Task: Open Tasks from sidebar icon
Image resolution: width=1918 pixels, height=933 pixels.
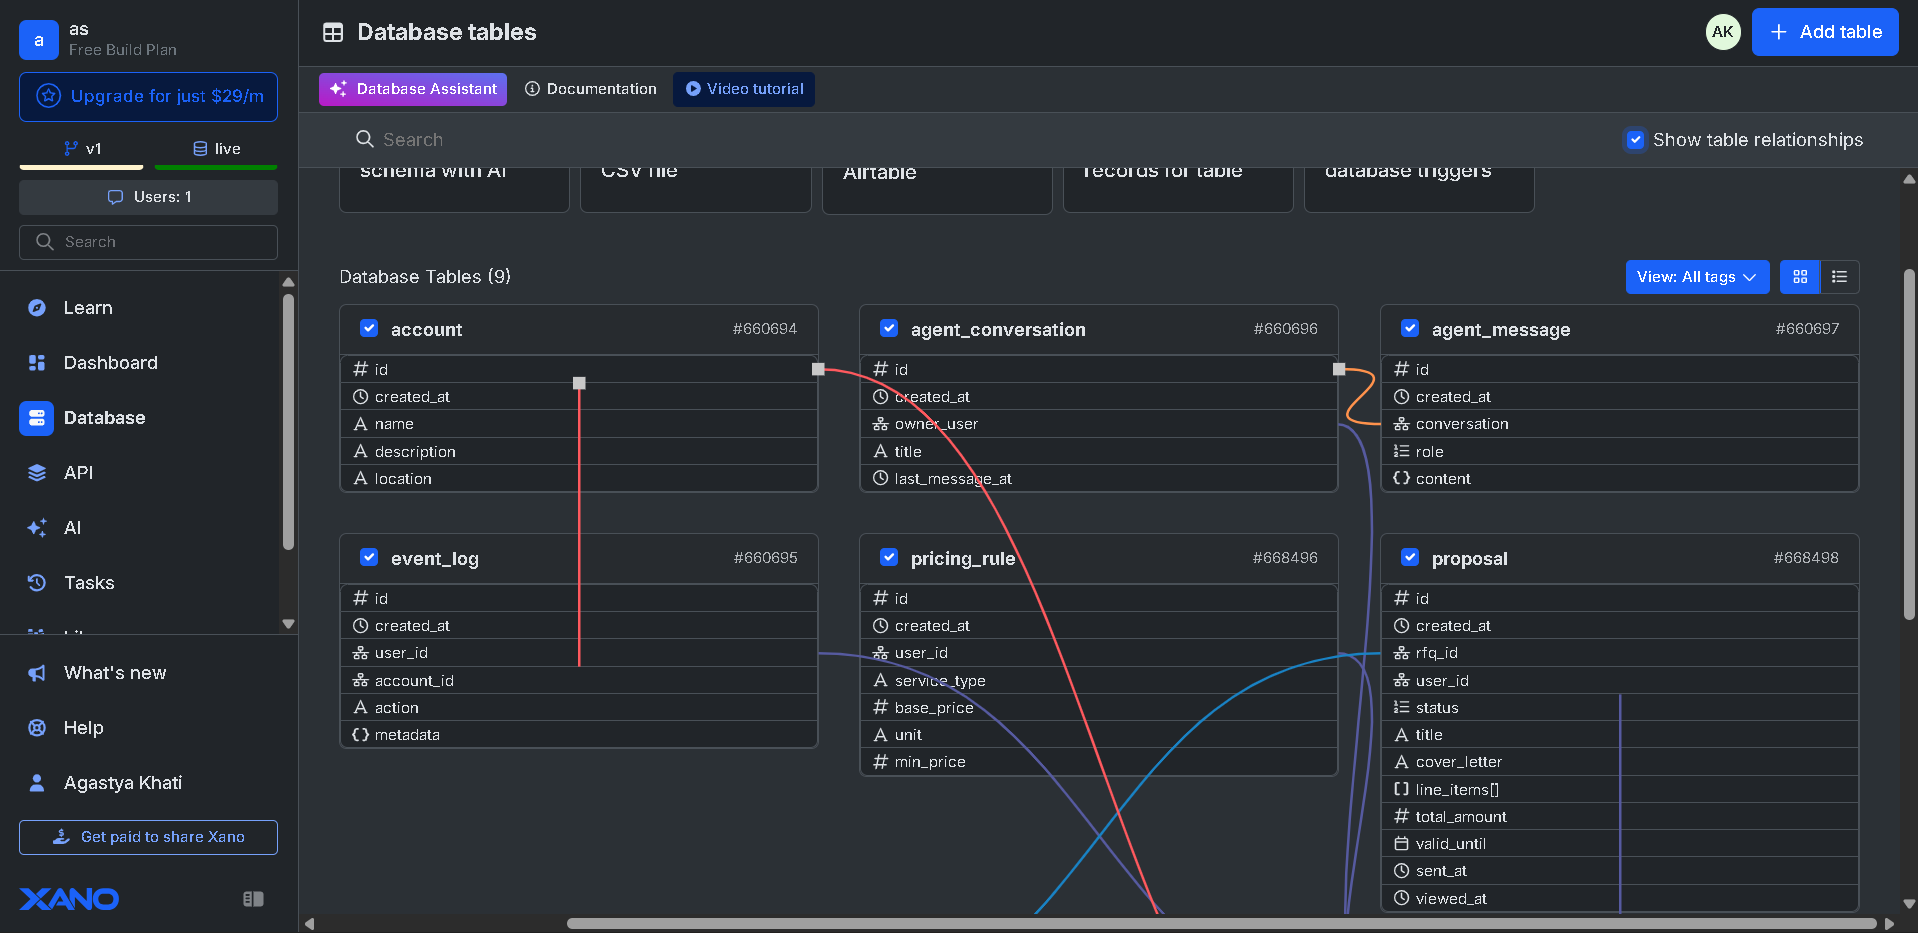Action: [37, 583]
